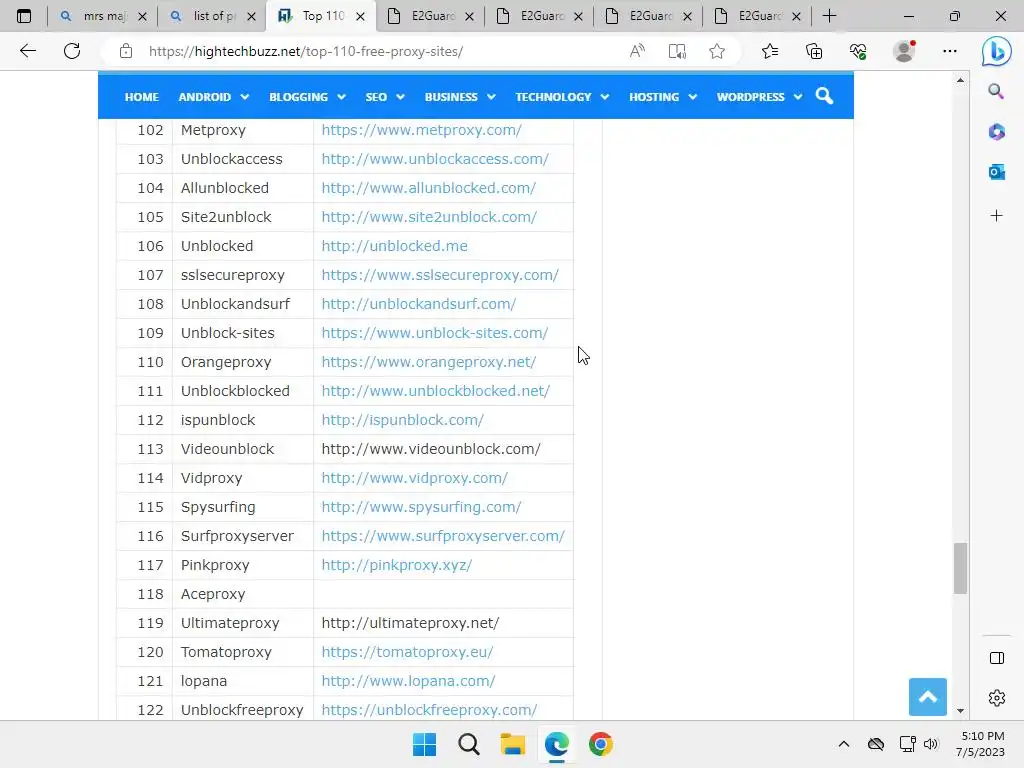The height and width of the screenshot is (768, 1024).
Task: Reload the page with refresh icon
Action: (x=72, y=51)
